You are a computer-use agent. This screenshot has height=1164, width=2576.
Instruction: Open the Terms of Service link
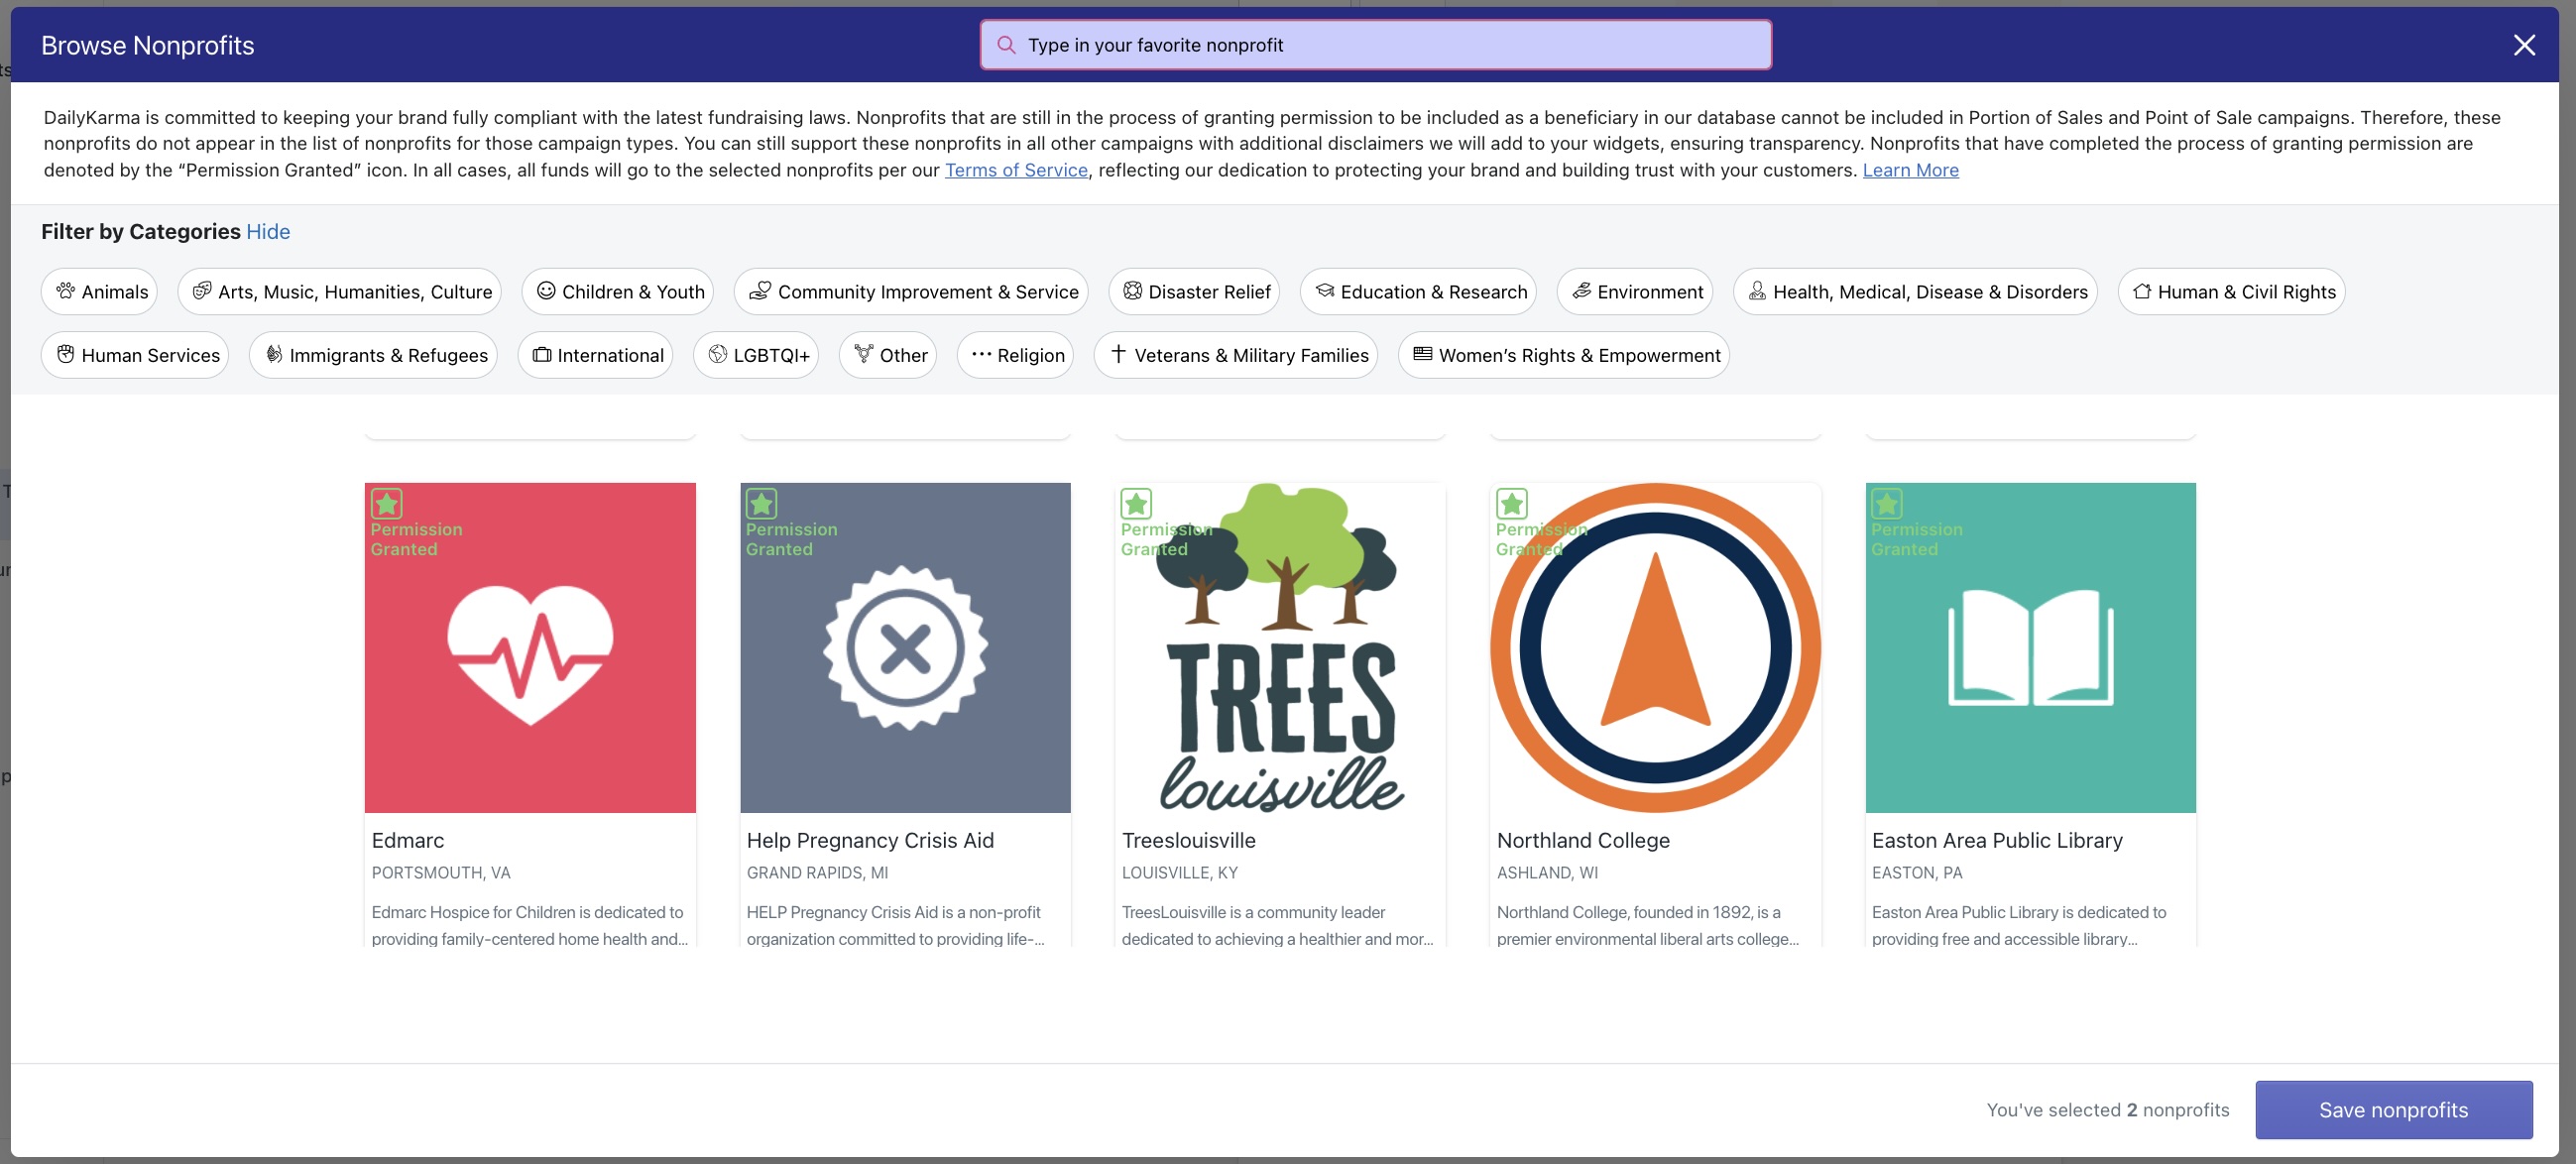(x=1016, y=170)
